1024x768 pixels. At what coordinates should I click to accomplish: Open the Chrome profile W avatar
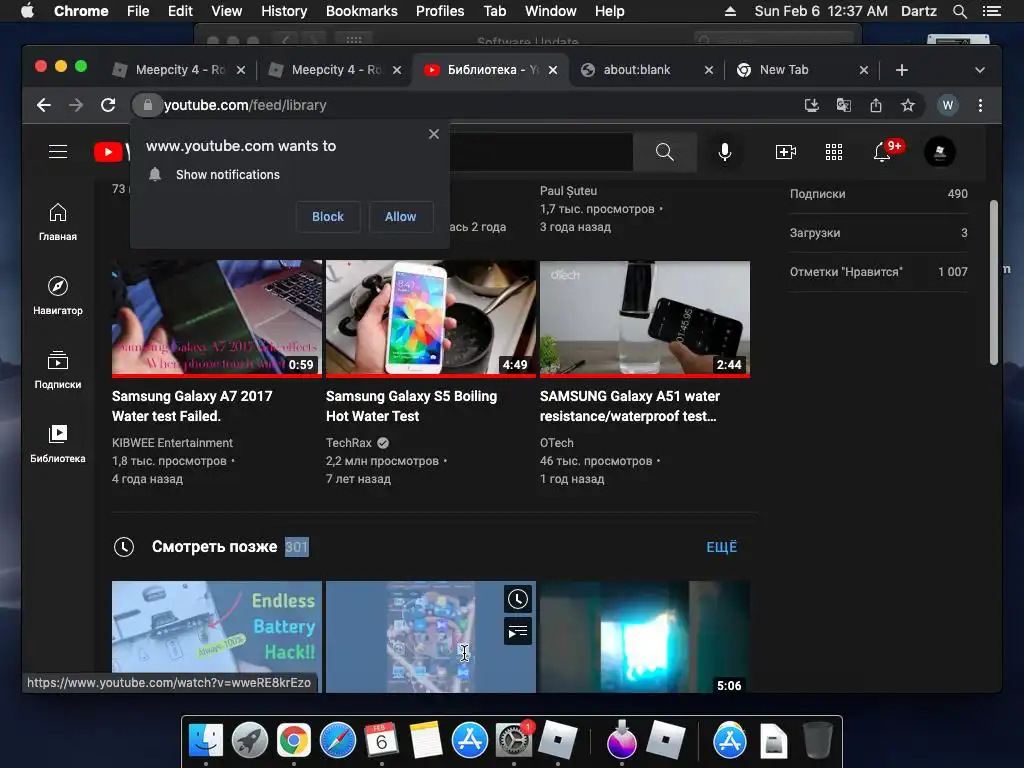948,105
